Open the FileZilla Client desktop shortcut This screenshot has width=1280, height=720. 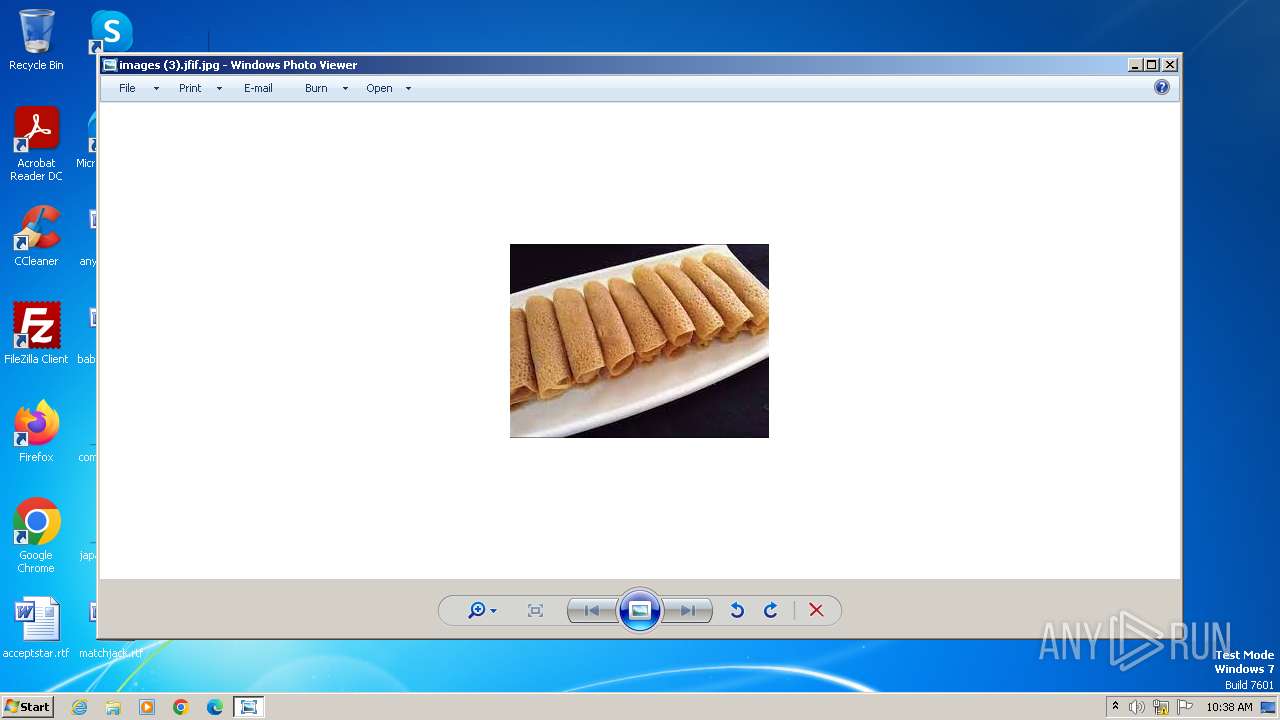click(x=36, y=333)
